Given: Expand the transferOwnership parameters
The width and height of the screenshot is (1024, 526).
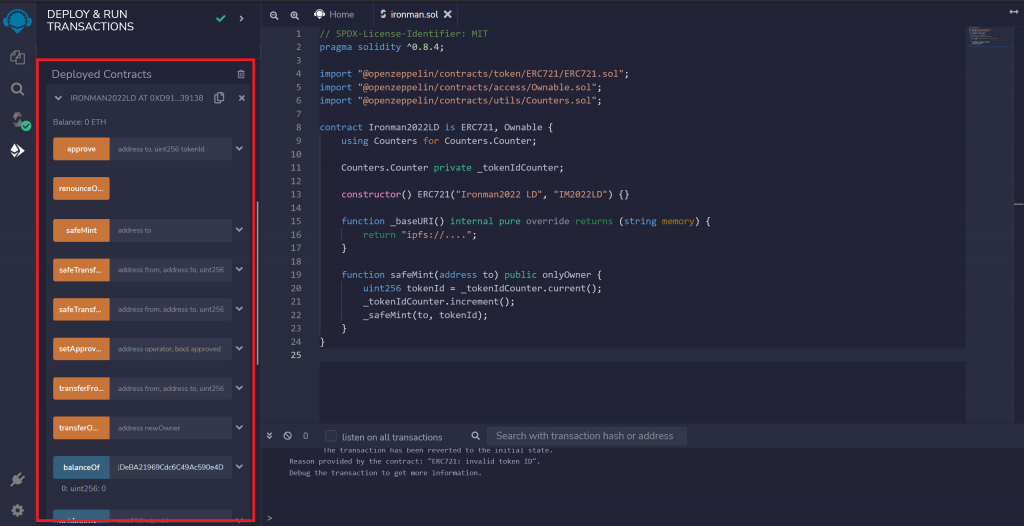Looking at the screenshot, I should coord(239,428).
